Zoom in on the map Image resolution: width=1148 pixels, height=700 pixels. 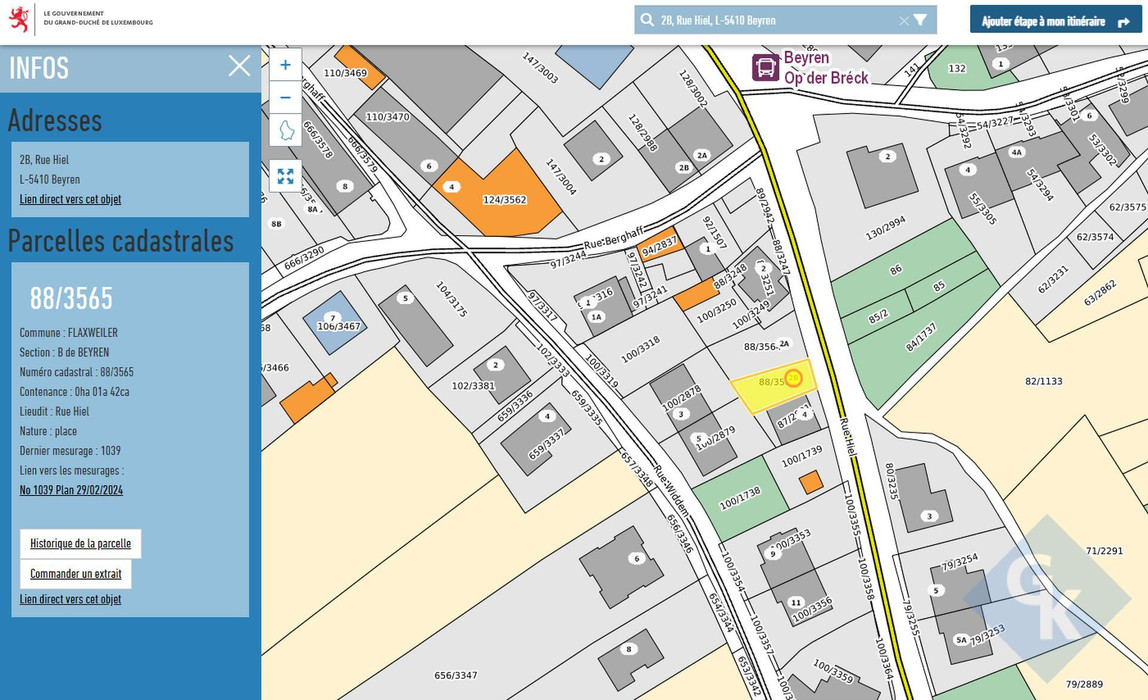click(x=285, y=65)
